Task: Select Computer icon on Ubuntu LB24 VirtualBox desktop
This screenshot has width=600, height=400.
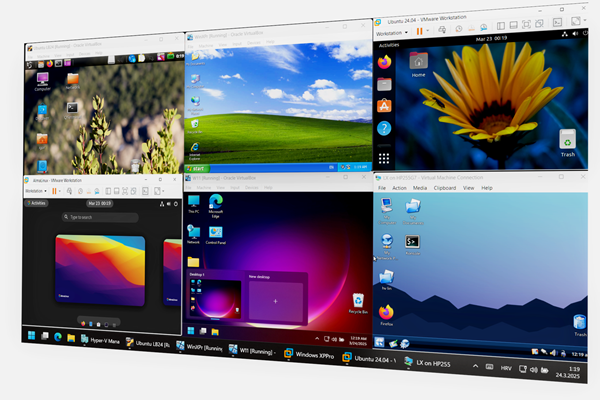Action: pos(42,82)
